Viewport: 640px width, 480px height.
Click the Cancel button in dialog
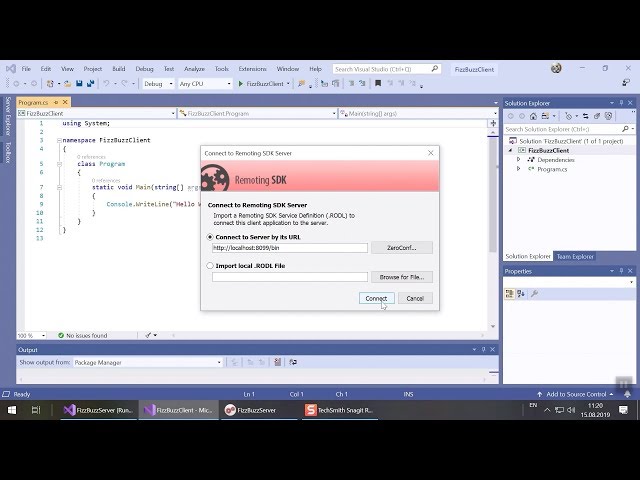pyautogui.click(x=415, y=298)
